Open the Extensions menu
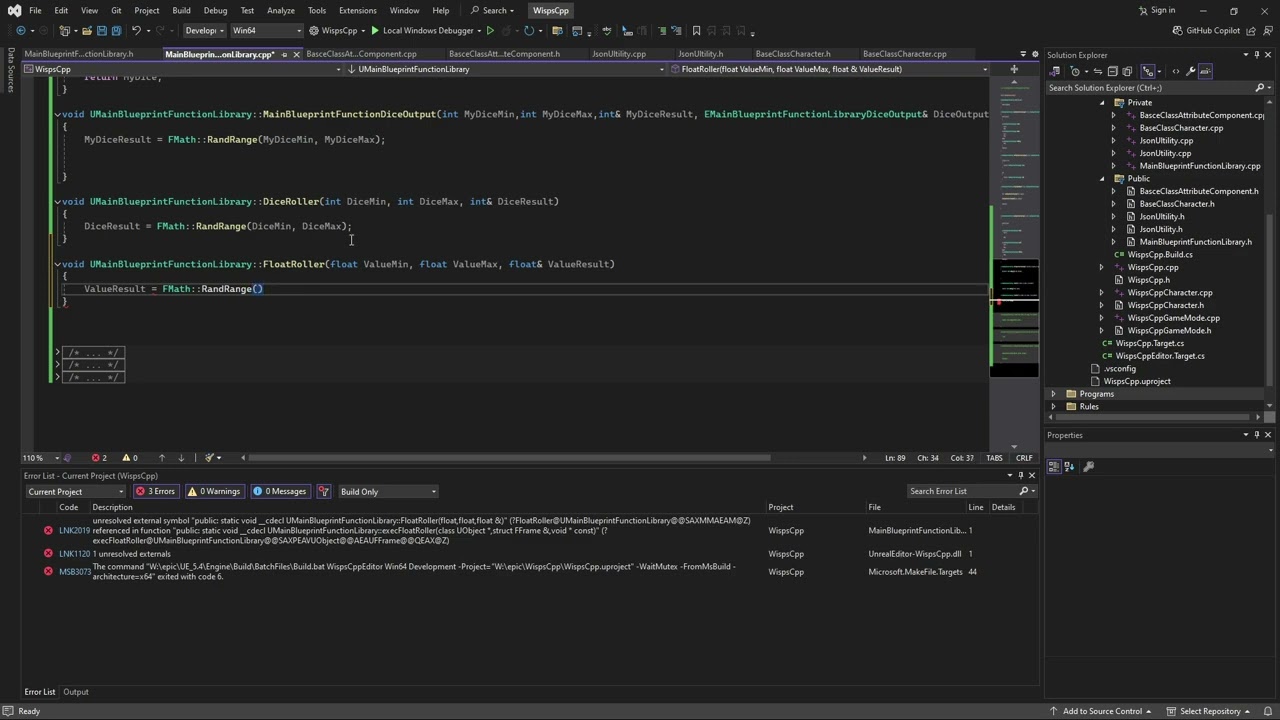The image size is (1280, 720). [x=357, y=10]
